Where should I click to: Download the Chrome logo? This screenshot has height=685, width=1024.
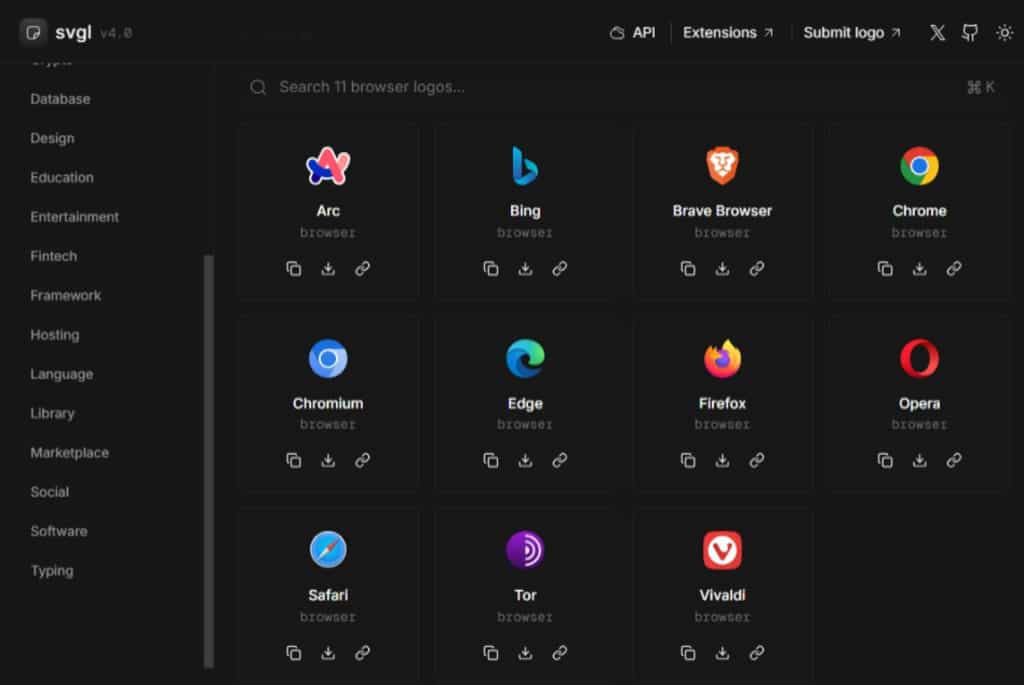tap(920, 268)
